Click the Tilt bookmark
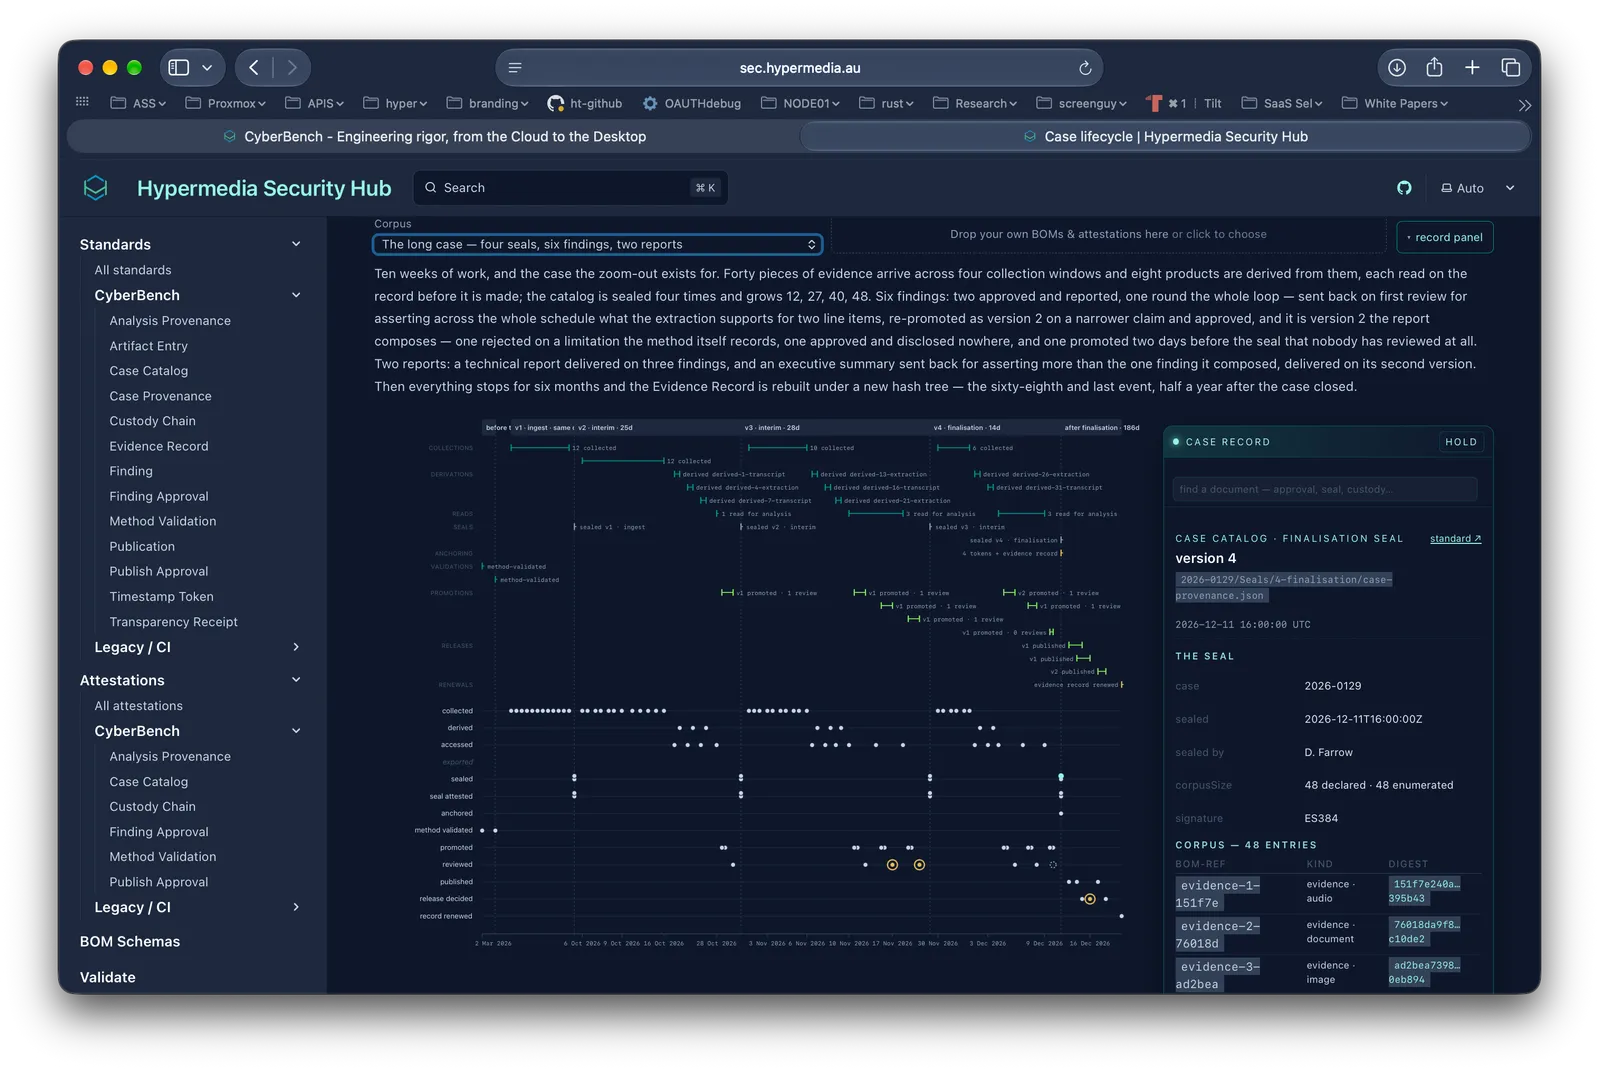The width and height of the screenshot is (1600, 1072). click(x=1212, y=103)
